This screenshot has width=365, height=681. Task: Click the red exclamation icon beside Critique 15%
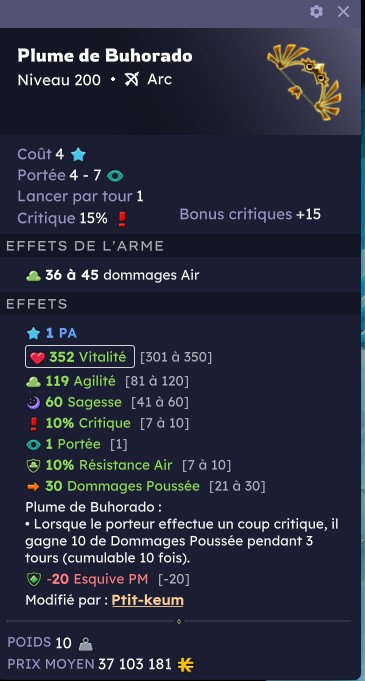coord(122,219)
